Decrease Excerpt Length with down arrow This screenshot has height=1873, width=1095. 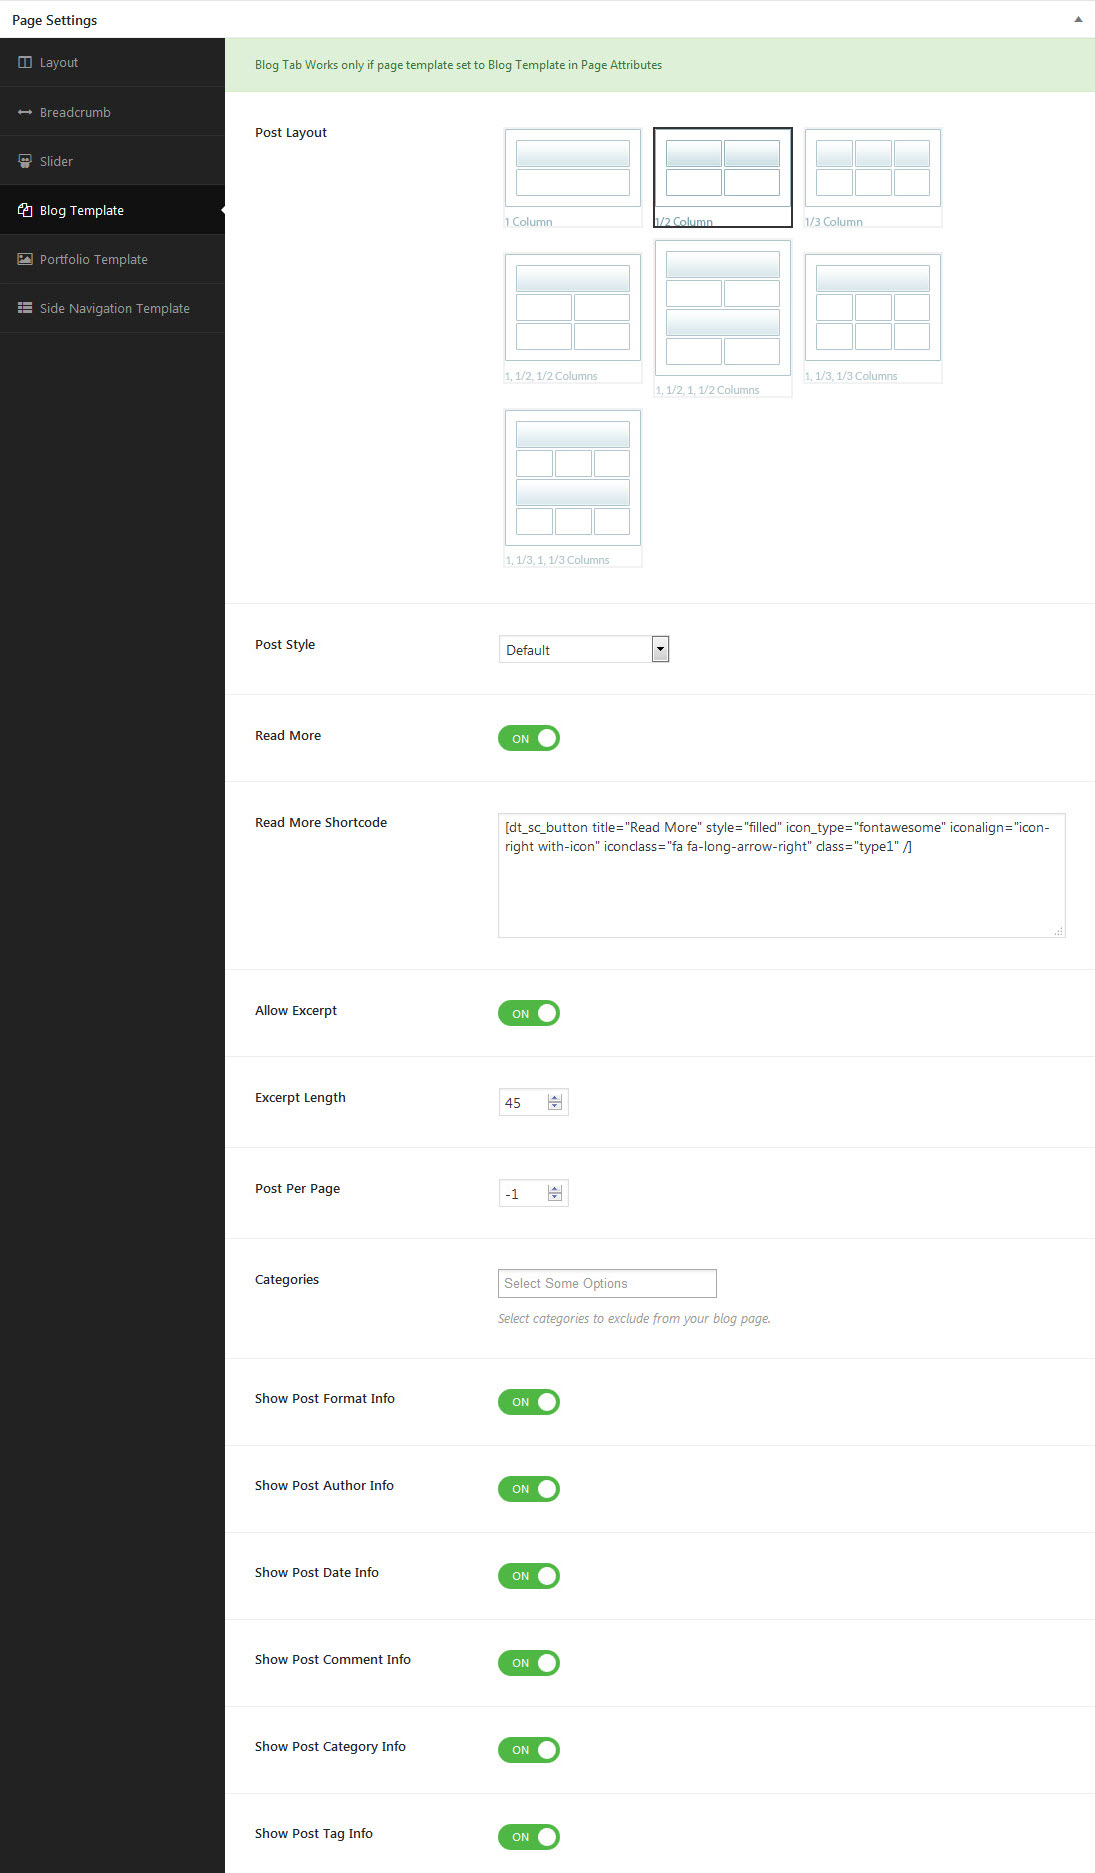coord(555,1107)
